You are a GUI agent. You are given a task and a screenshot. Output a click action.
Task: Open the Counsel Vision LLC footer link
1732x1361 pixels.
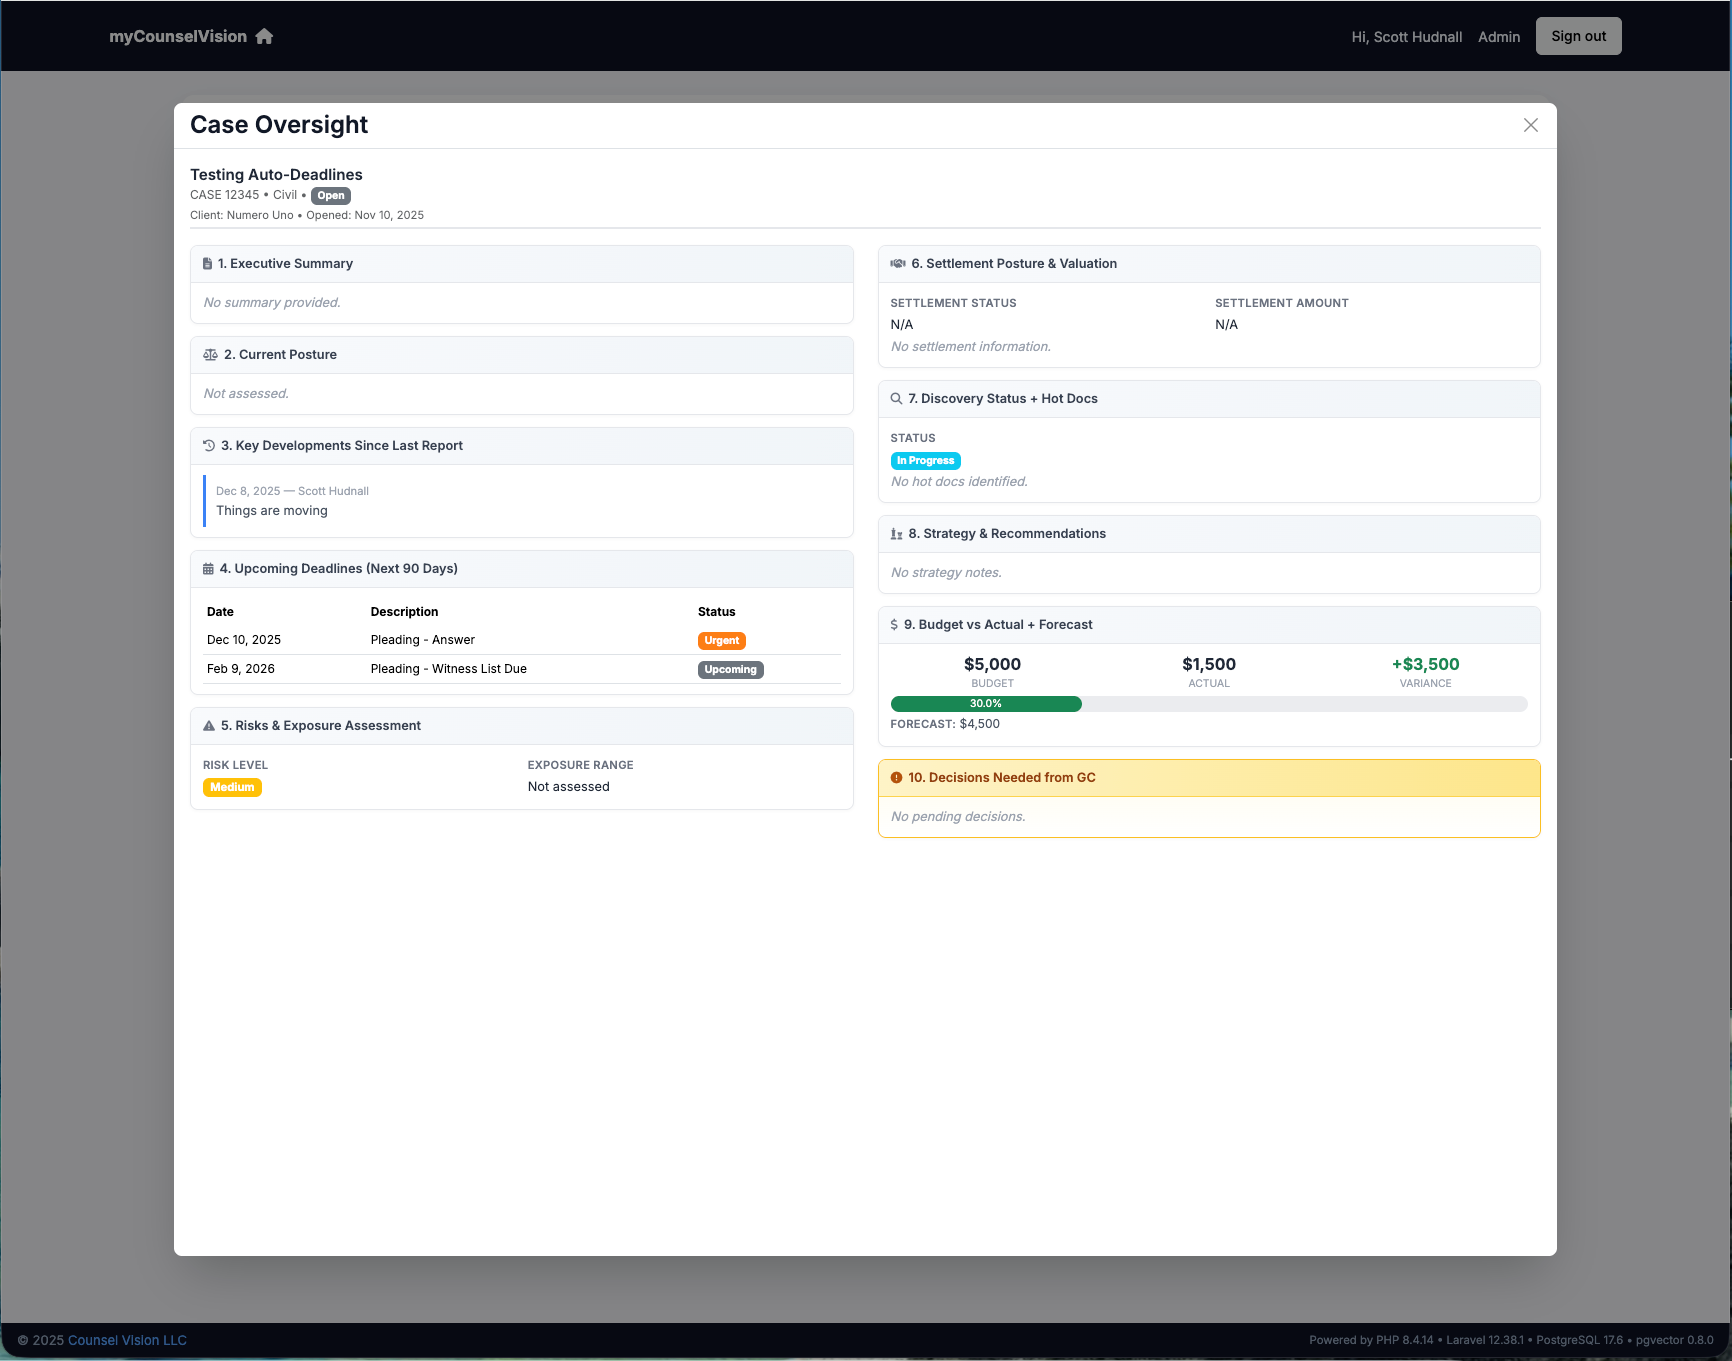127,1340
